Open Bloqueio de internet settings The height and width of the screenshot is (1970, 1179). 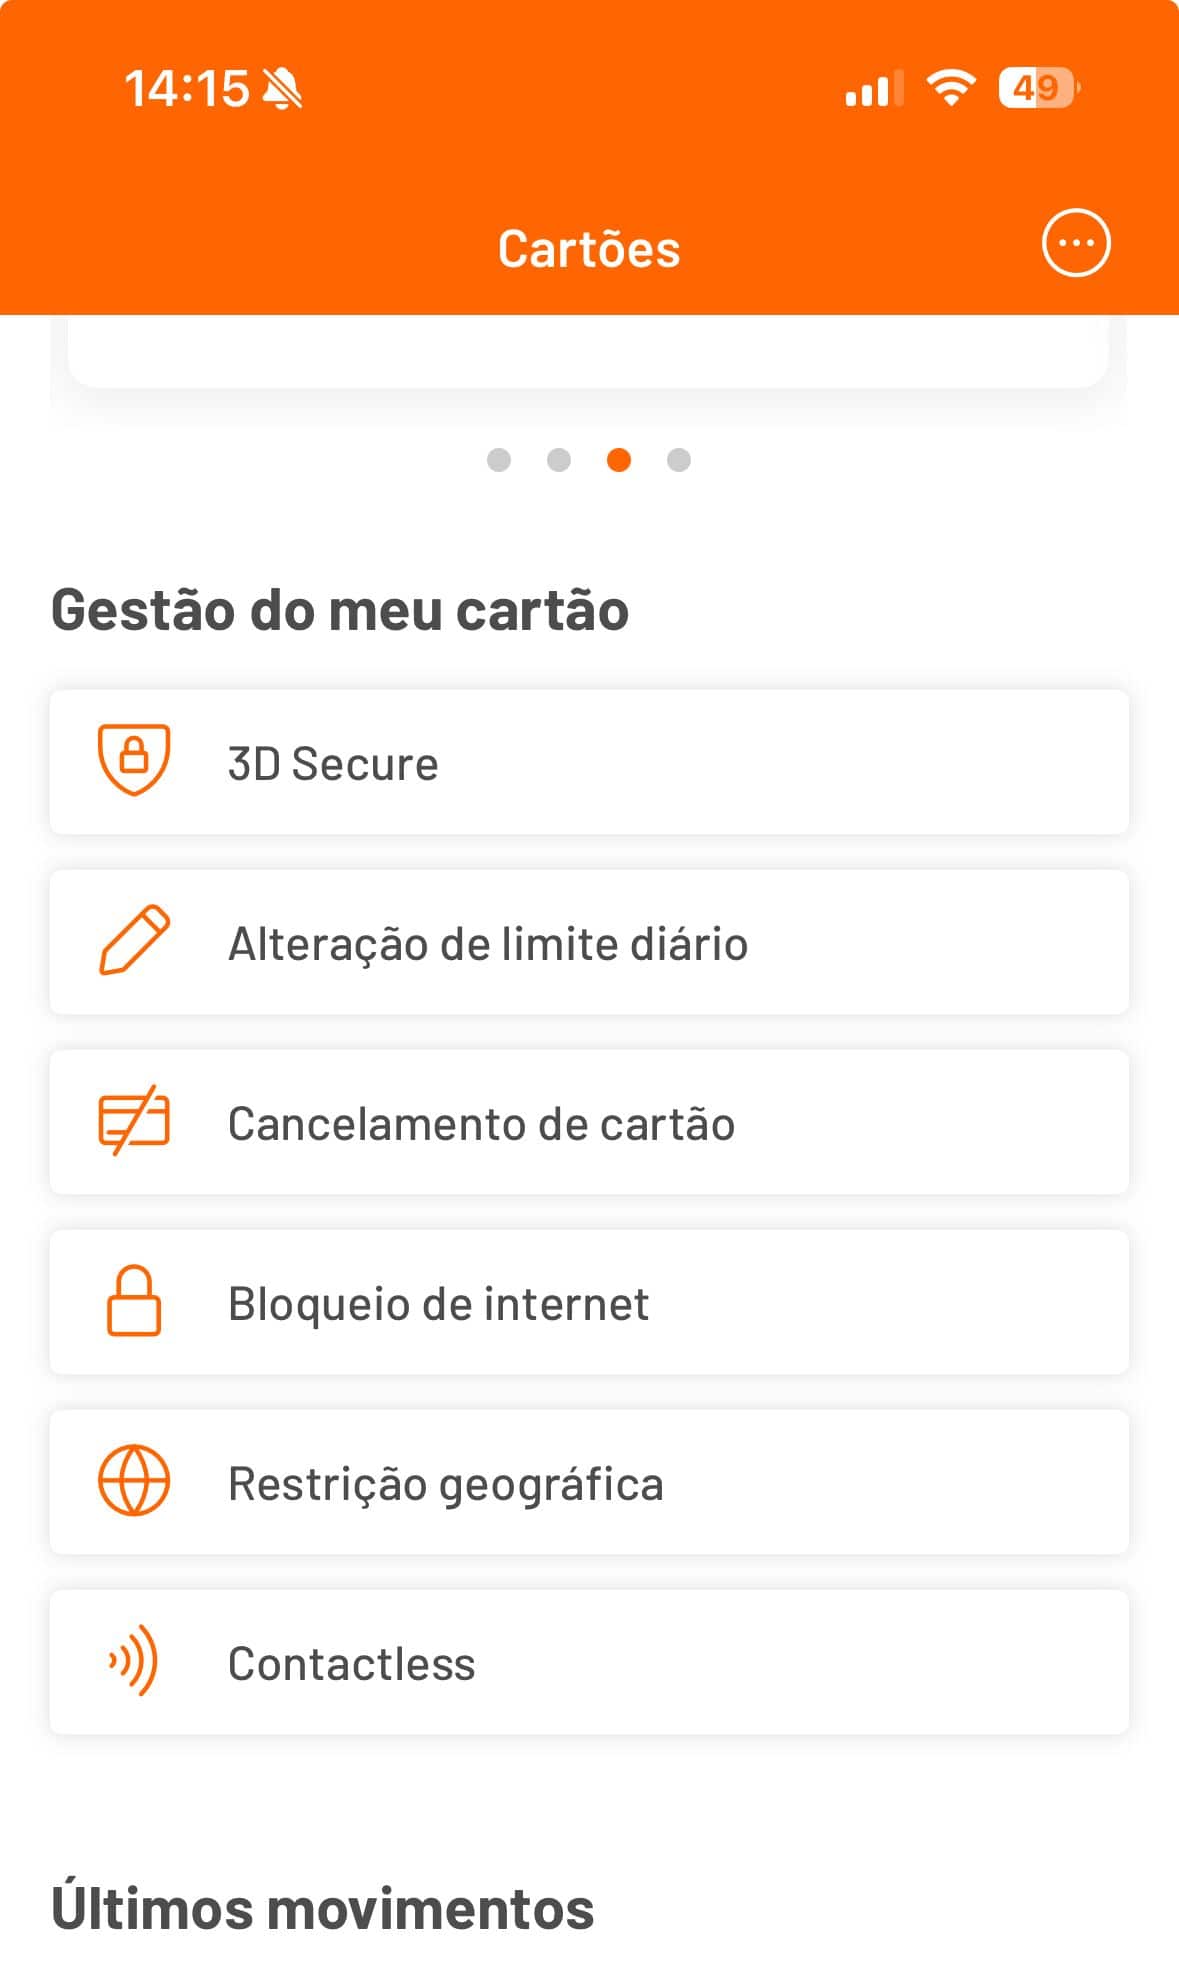589,1303
